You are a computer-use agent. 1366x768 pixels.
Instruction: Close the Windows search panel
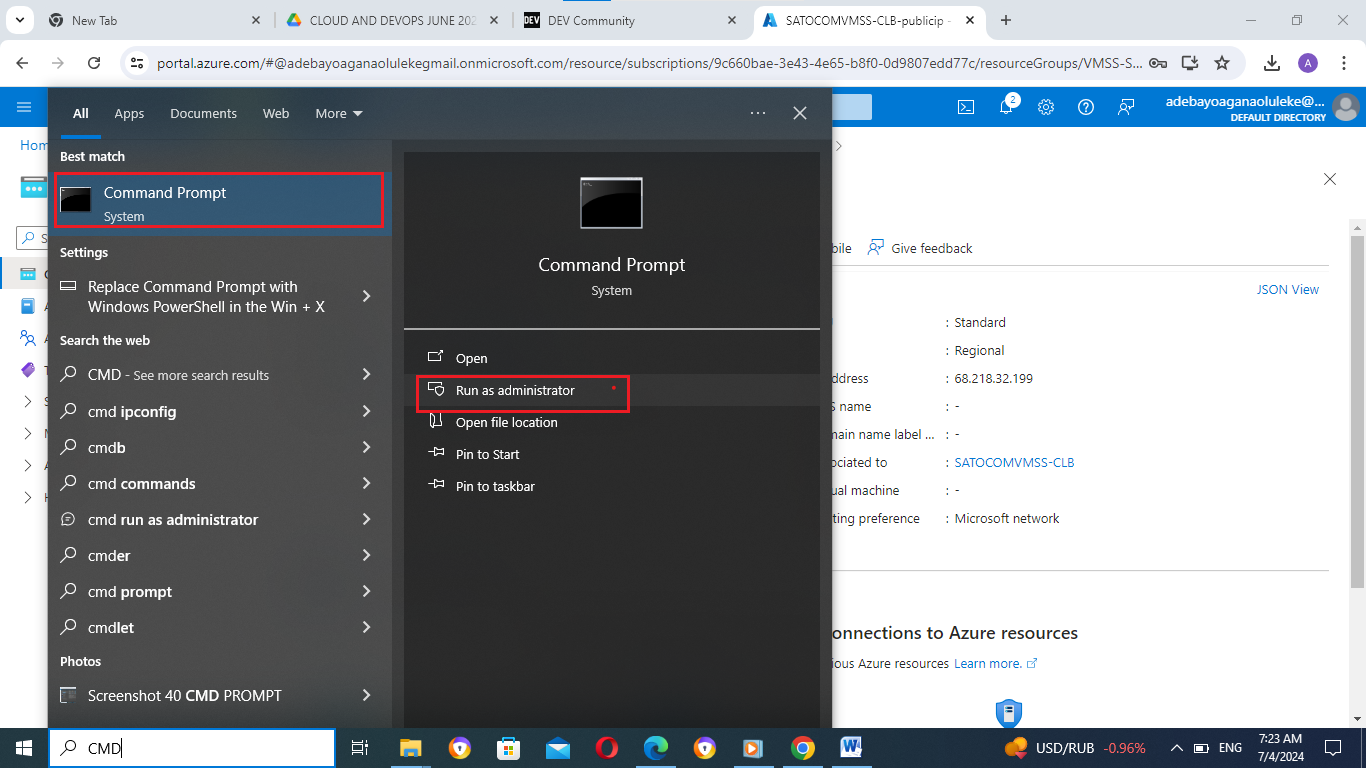800,114
